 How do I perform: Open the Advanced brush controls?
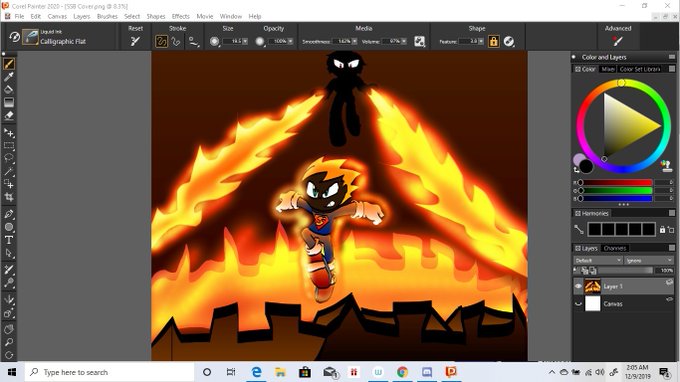click(618, 41)
